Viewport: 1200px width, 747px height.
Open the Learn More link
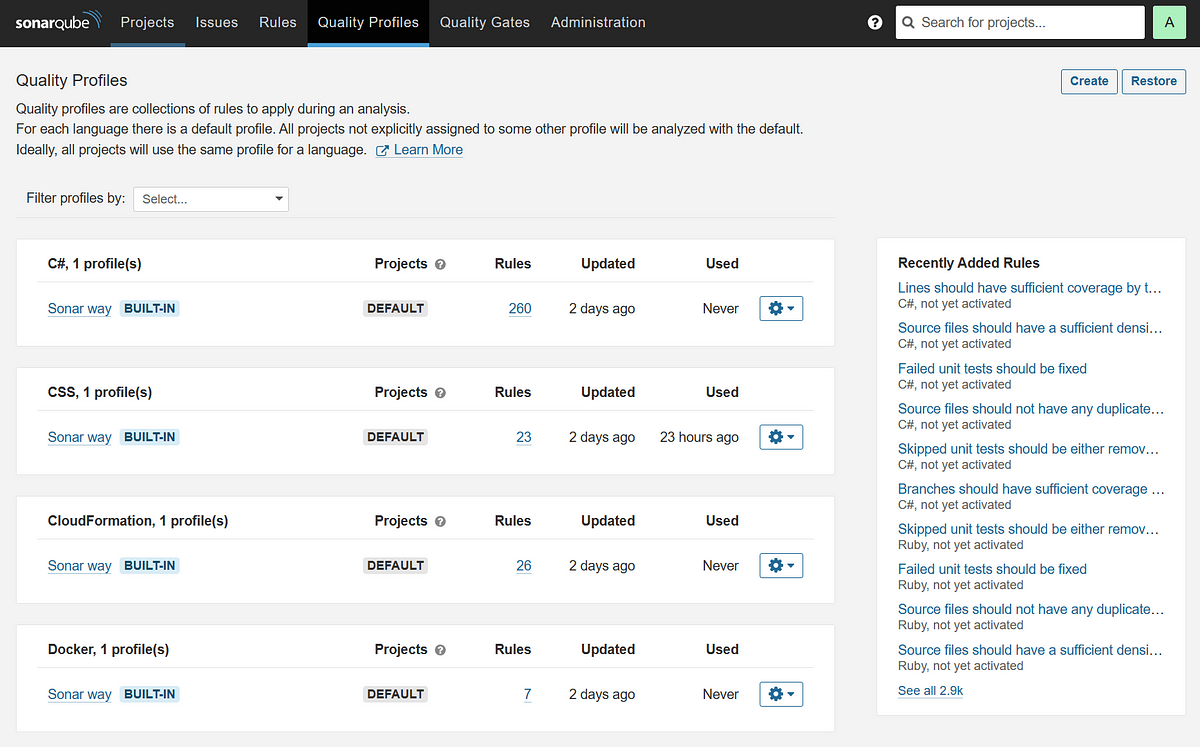click(x=428, y=149)
